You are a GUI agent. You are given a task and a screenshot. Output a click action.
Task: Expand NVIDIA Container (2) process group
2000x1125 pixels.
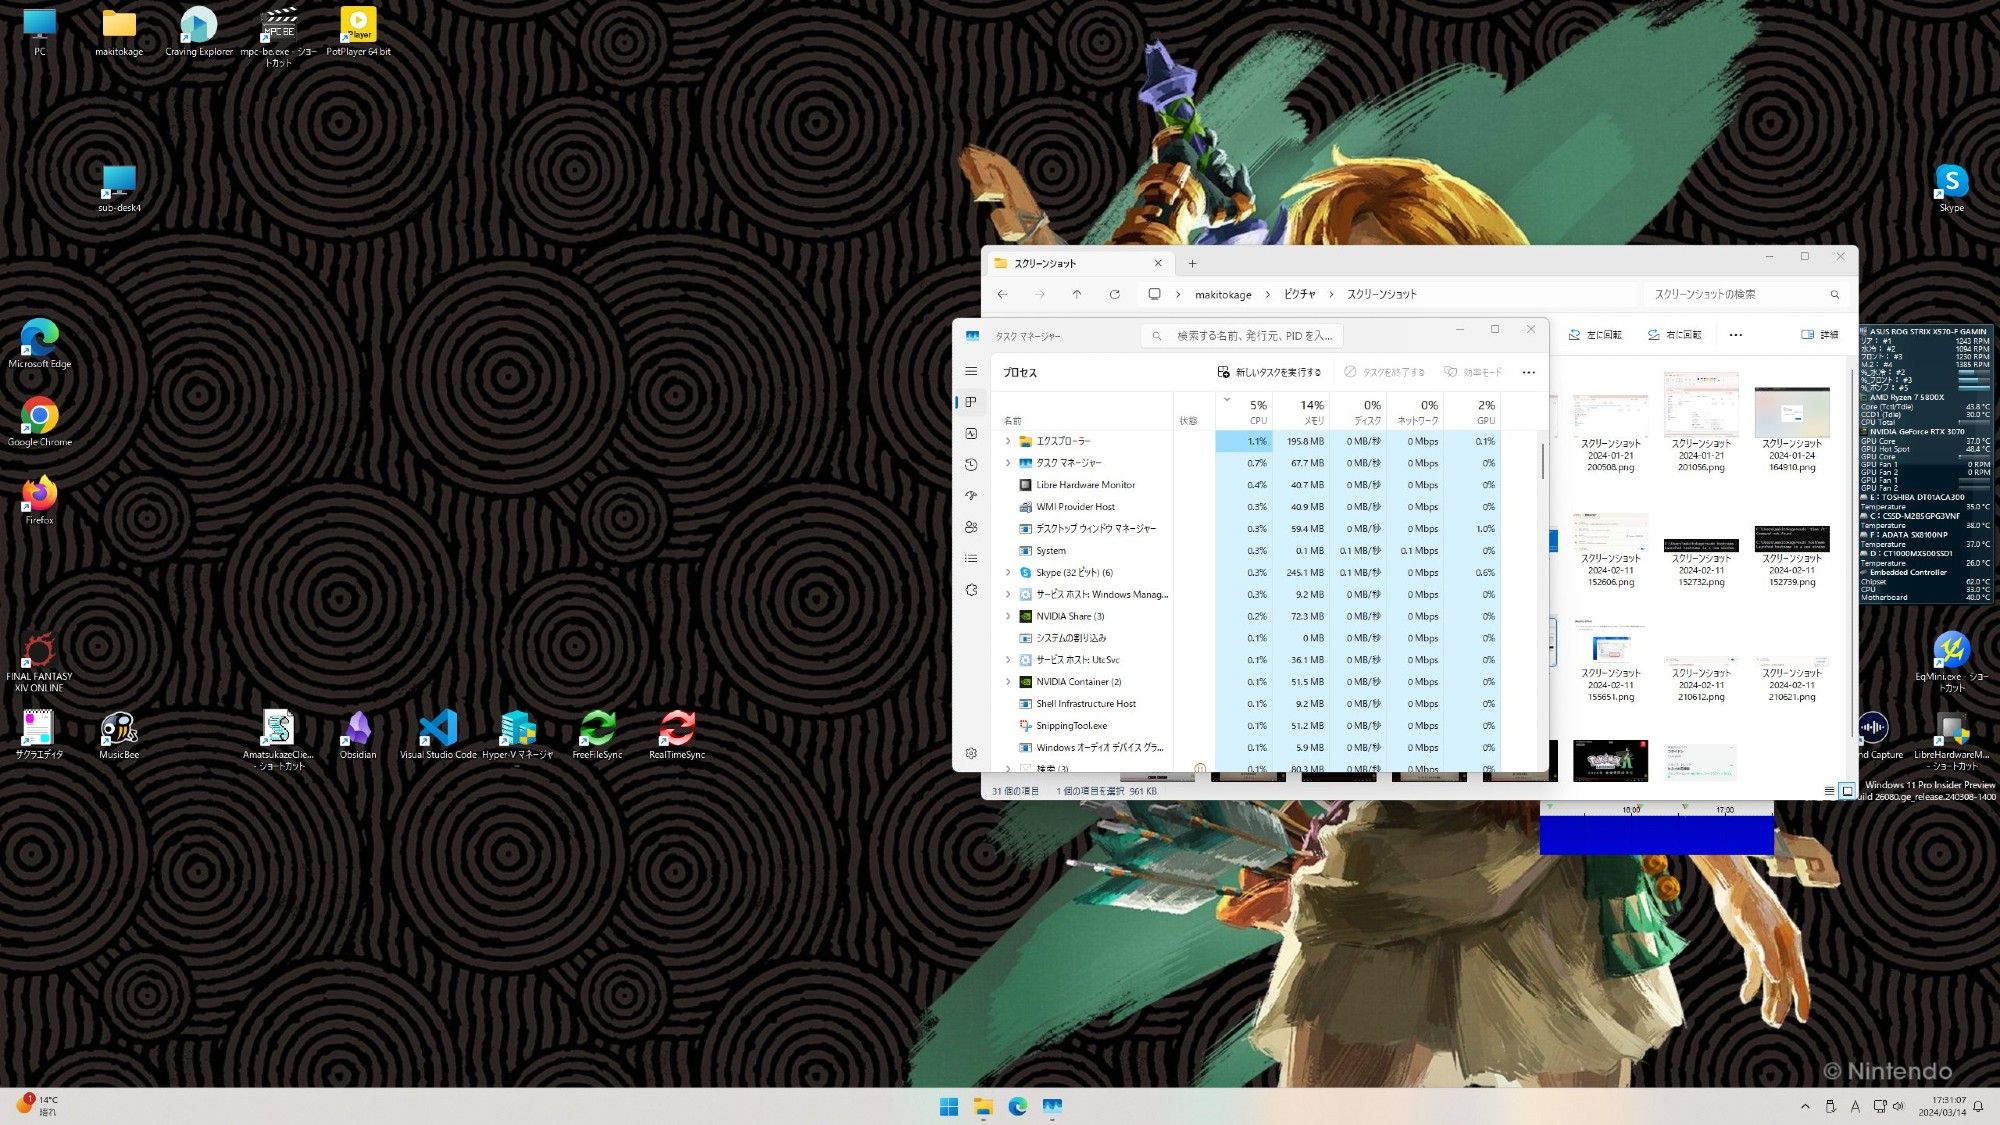click(1008, 682)
